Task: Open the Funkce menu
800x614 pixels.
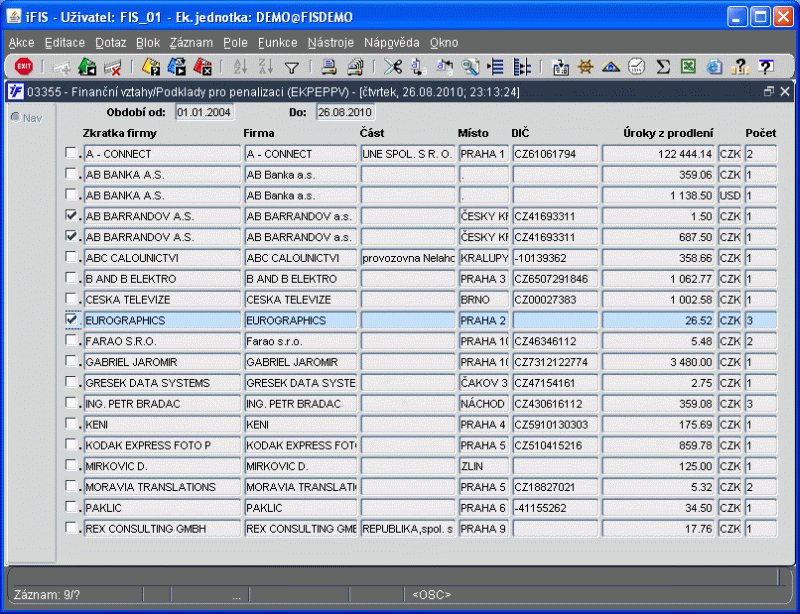Action: [278, 43]
